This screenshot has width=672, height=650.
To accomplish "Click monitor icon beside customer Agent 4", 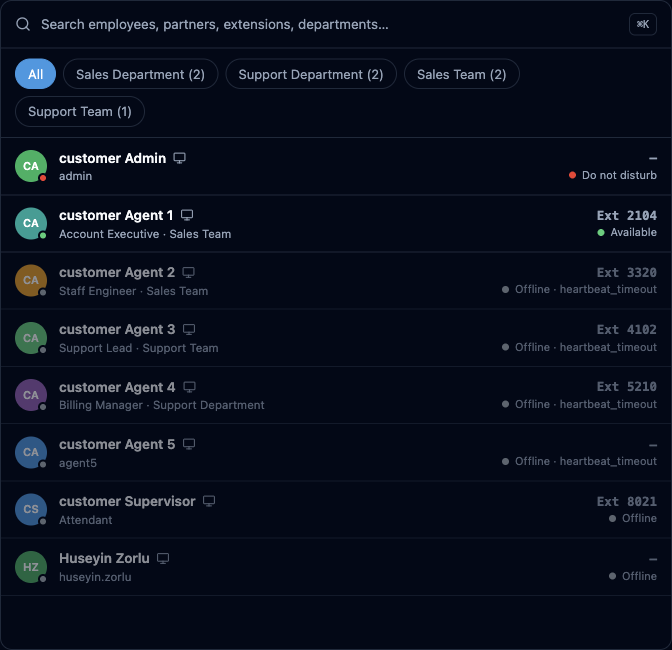I will coord(189,387).
